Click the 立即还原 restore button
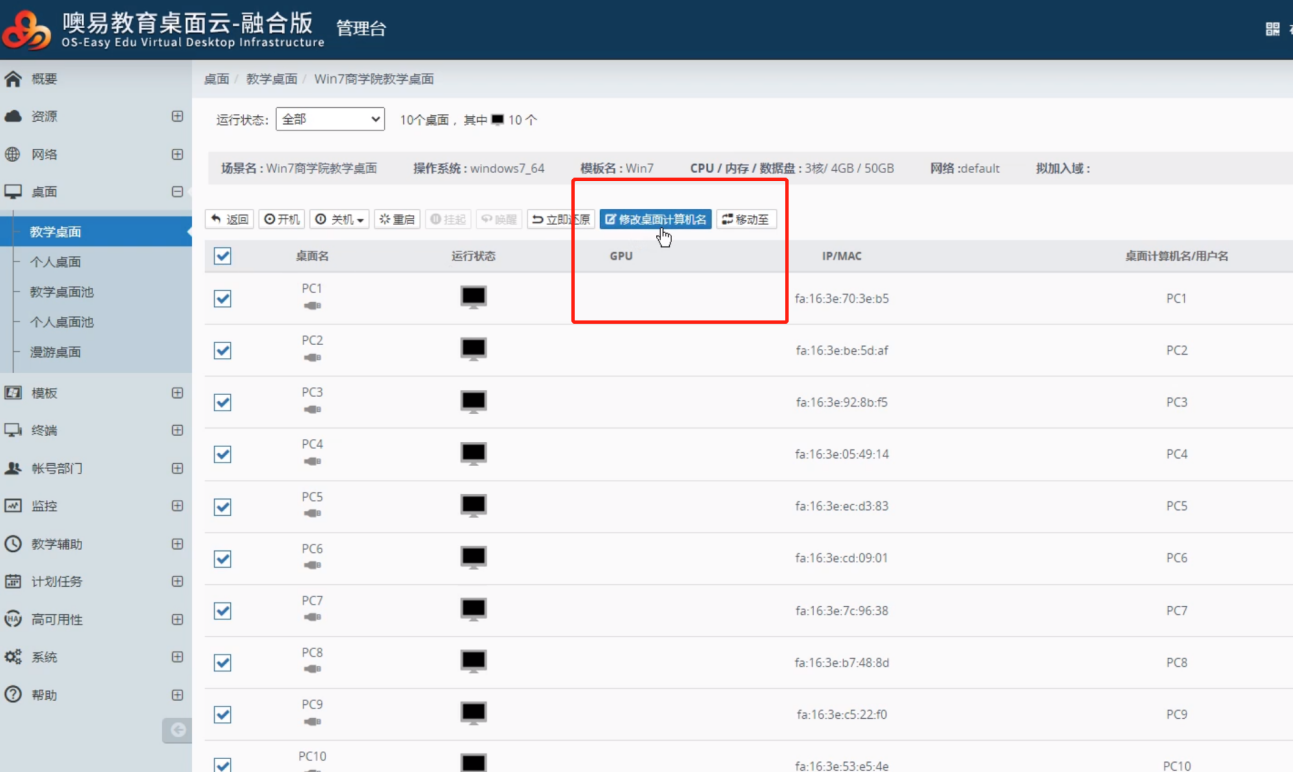The width and height of the screenshot is (1293, 772). point(561,219)
